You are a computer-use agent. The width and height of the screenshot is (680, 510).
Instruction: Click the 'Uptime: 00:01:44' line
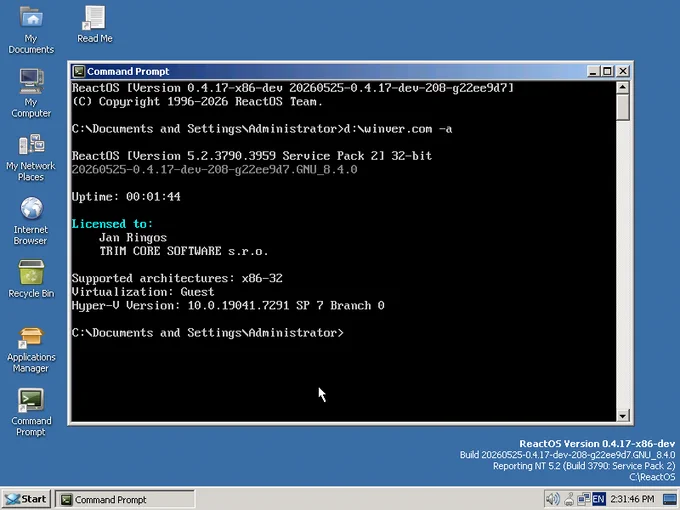[126, 196]
